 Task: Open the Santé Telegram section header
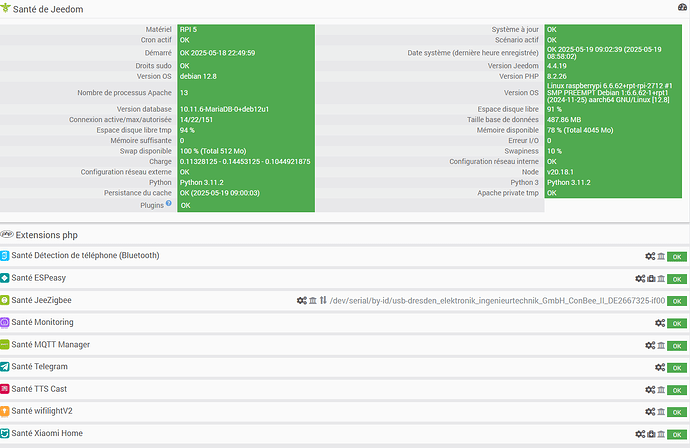tap(40, 367)
